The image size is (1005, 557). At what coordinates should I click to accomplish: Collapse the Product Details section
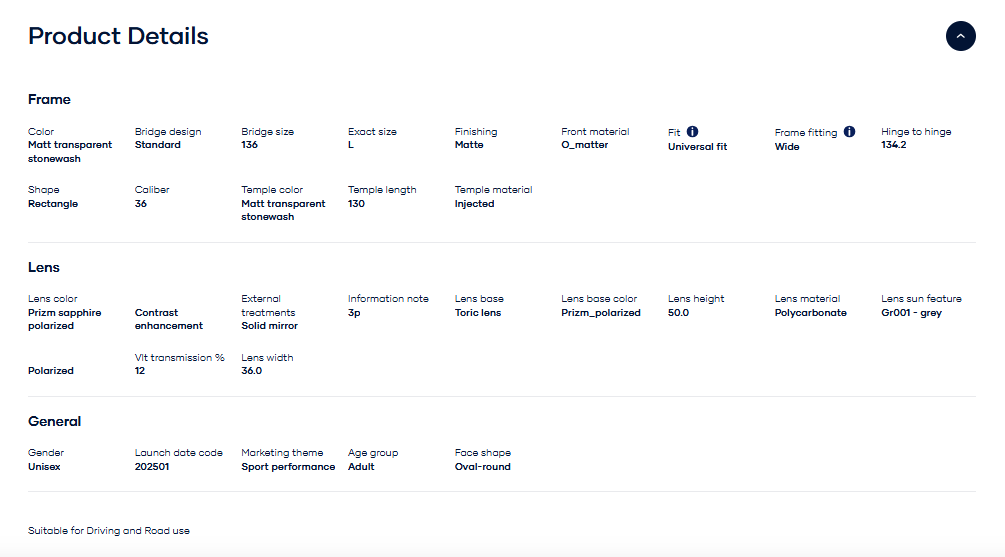coord(960,36)
